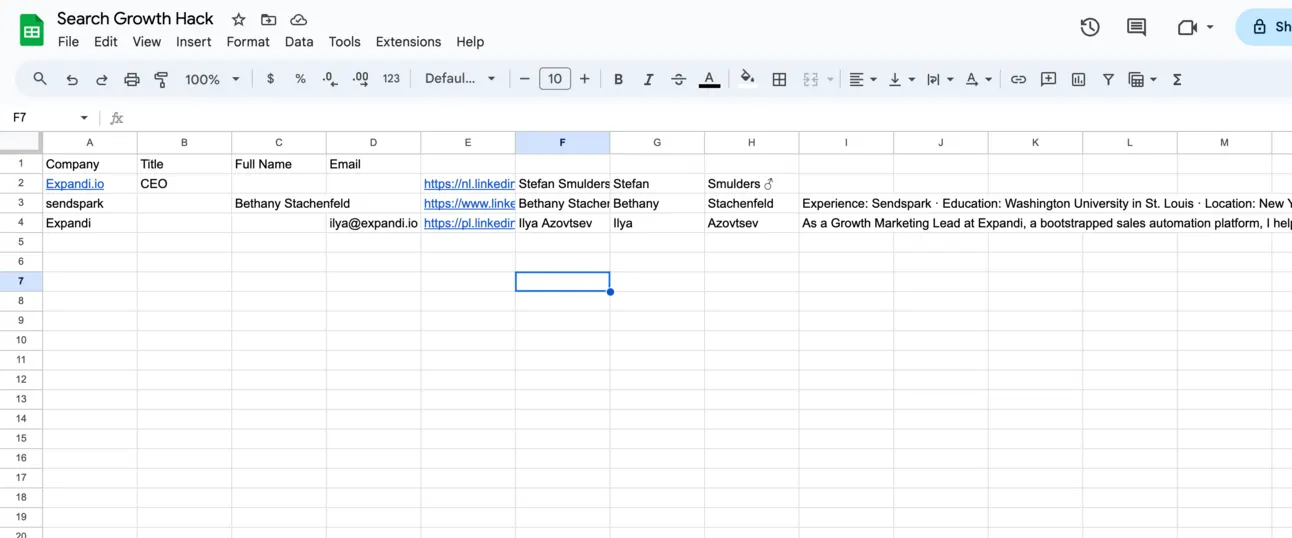The height and width of the screenshot is (538, 1292).
Task: Format as currency dollar sign
Action: tap(270, 79)
